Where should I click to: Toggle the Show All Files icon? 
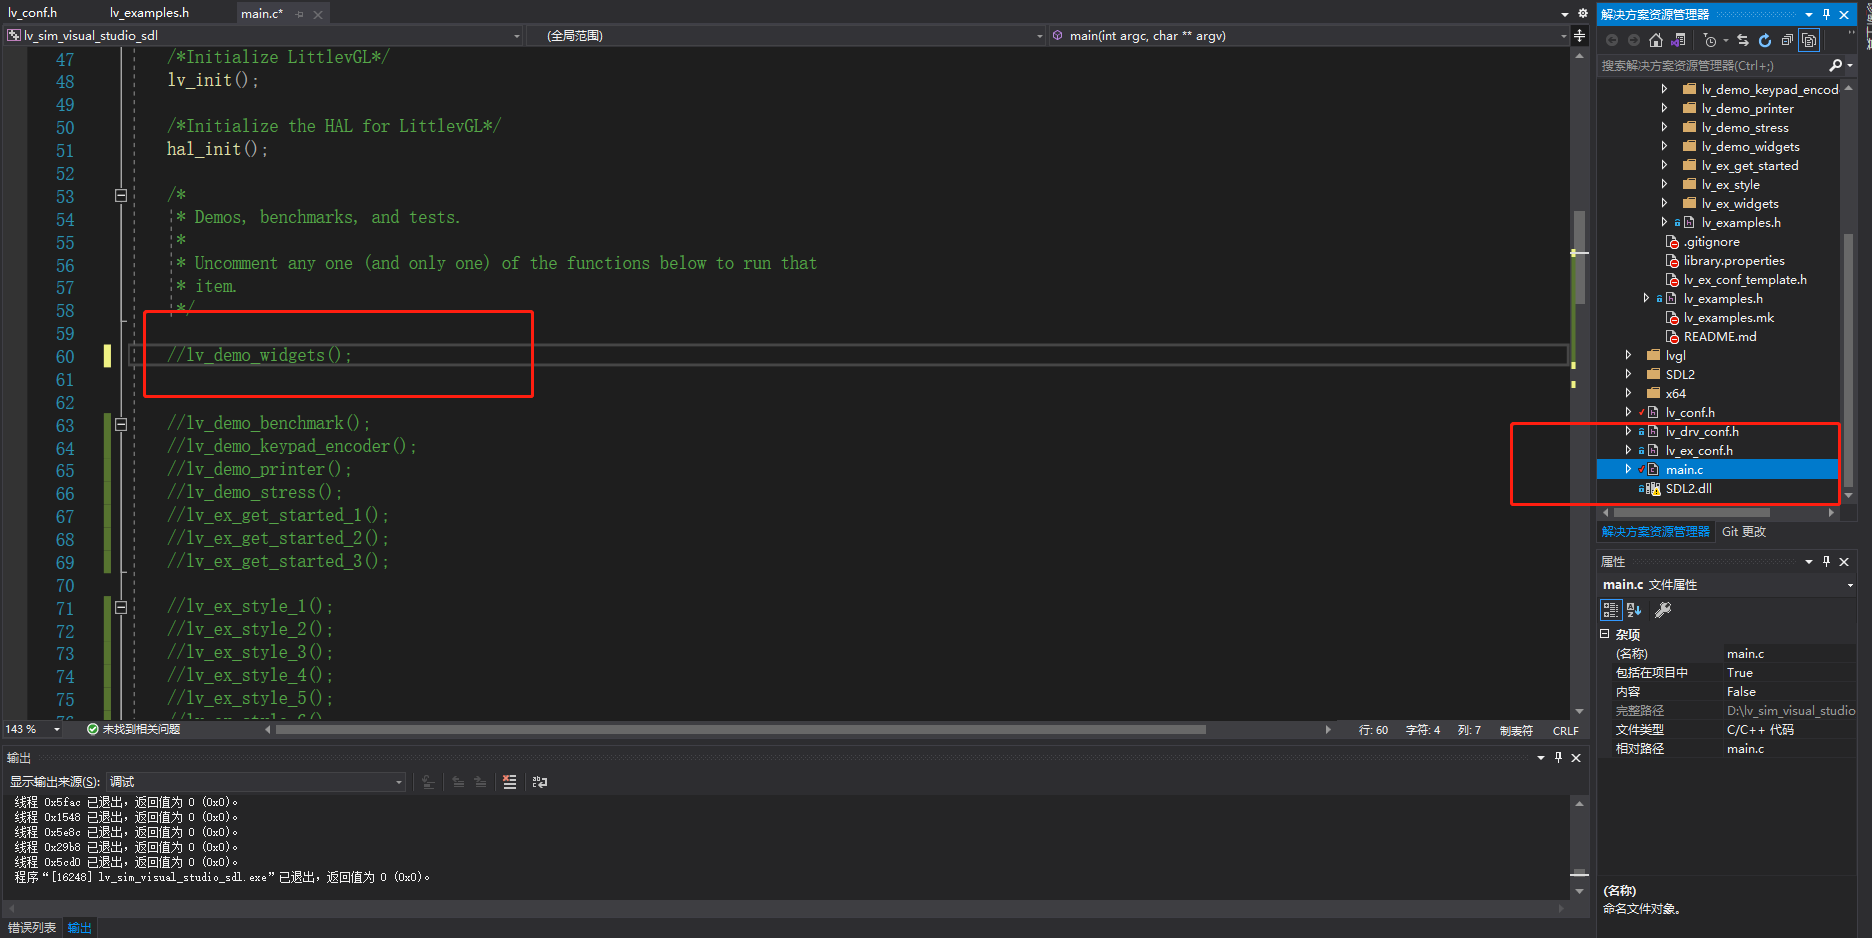point(1809,40)
